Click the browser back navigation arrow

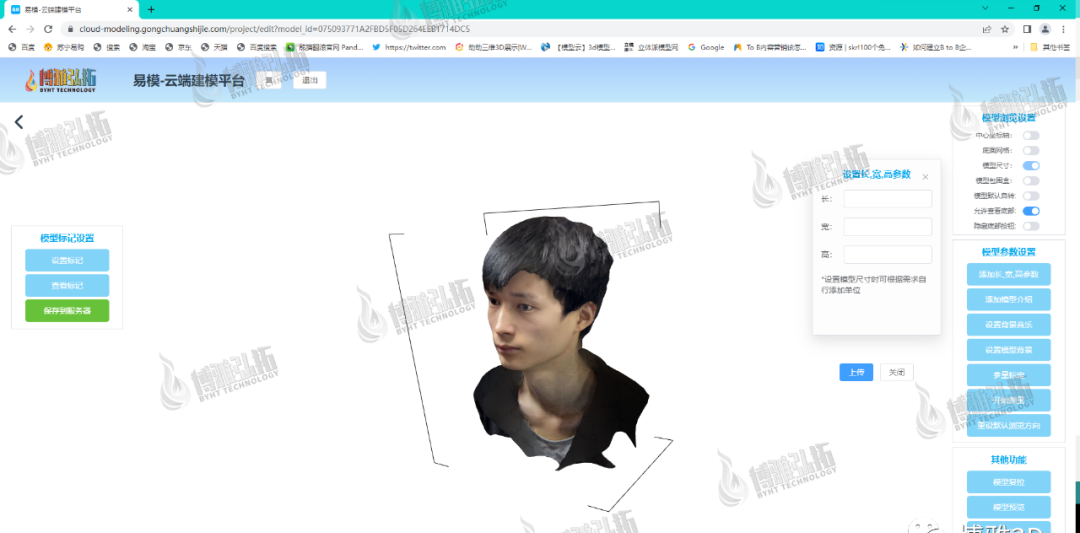click(12, 29)
